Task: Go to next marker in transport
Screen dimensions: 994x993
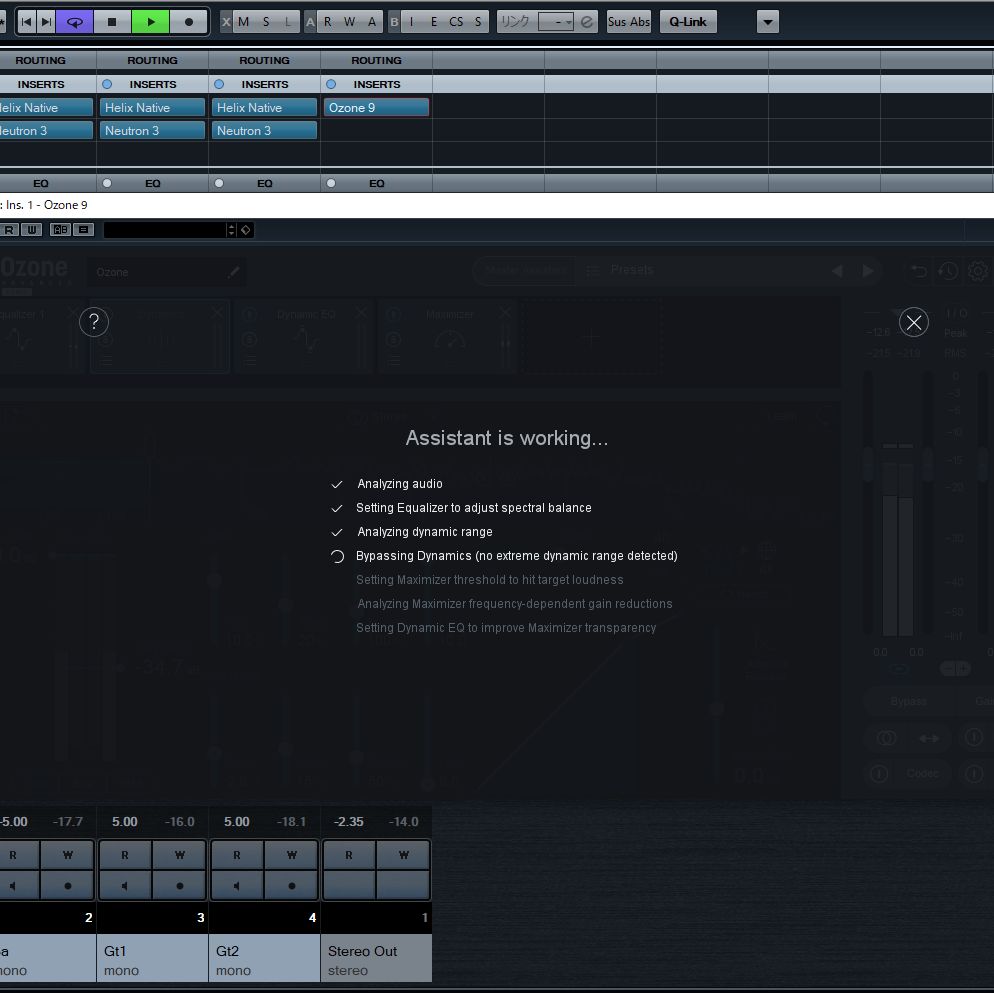Action: (x=46, y=22)
